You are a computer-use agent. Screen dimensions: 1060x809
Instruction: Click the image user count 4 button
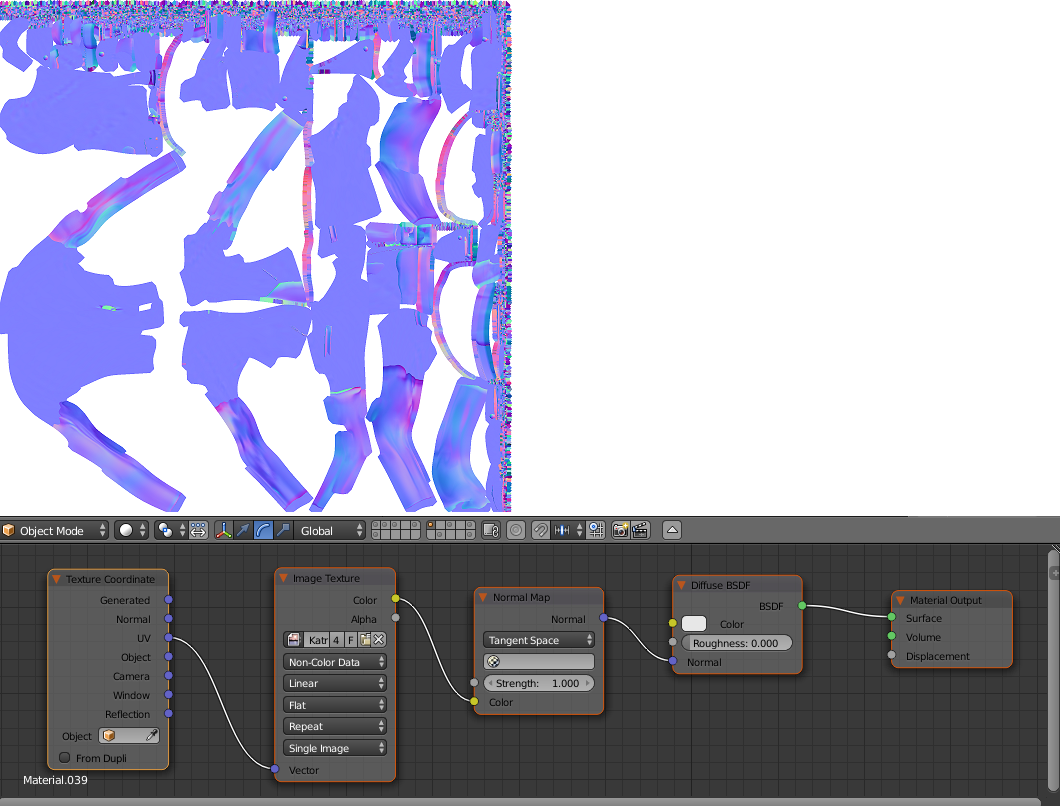(x=336, y=640)
